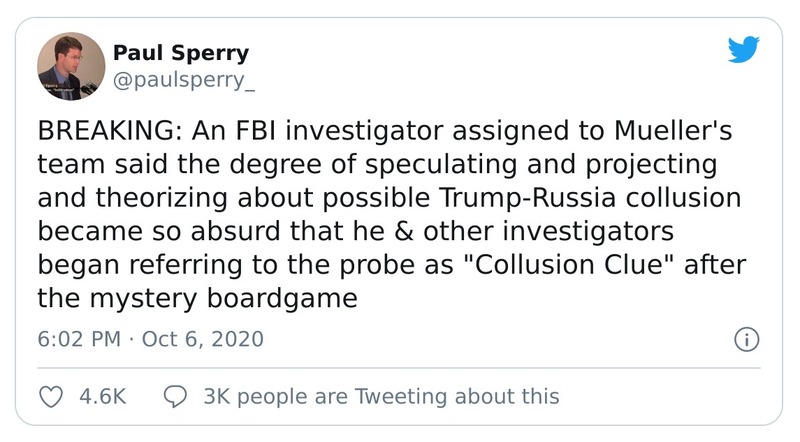Open the info circle icon

(x=745, y=339)
